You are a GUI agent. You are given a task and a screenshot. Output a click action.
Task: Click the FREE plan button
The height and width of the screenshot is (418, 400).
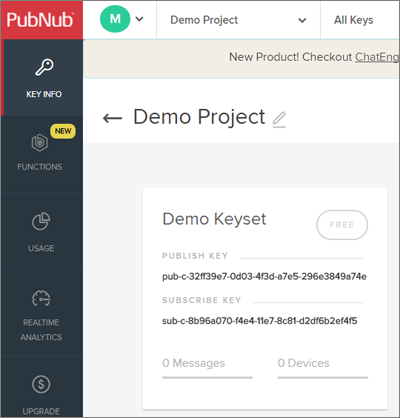coord(342,225)
